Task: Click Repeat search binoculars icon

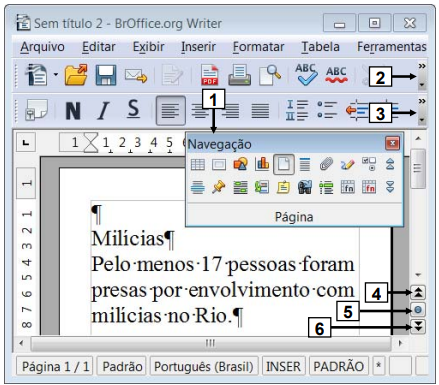Action: [x=305, y=187]
